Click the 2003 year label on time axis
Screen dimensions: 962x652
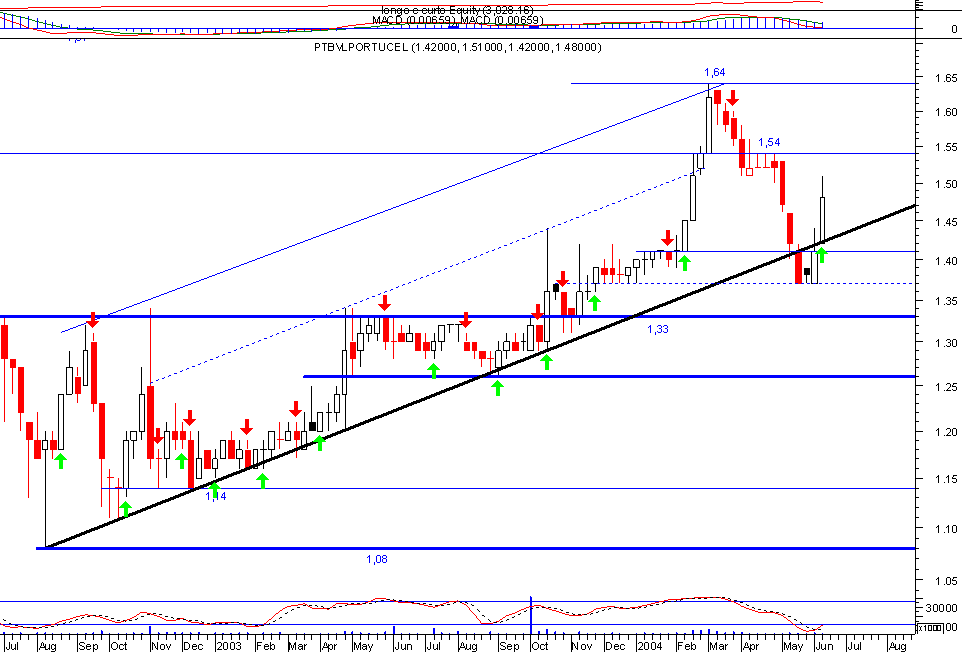(x=229, y=646)
